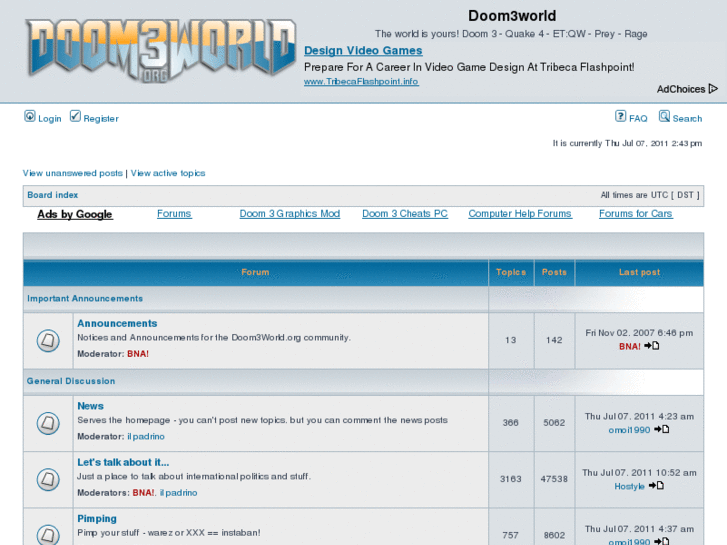Click the Announcements forum status icon
Image resolution: width=727 pixels, height=545 pixels.
(48, 341)
